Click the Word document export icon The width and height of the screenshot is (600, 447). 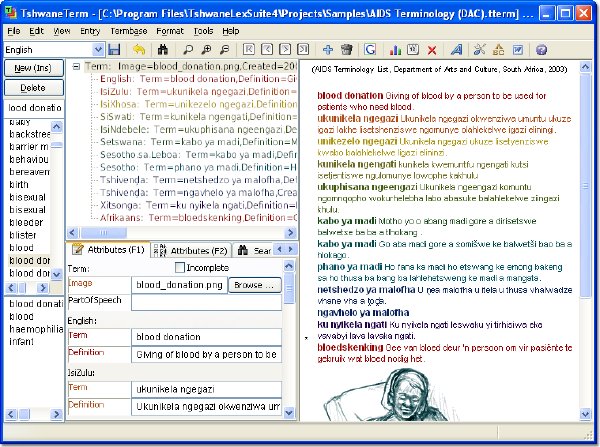click(517, 50)
